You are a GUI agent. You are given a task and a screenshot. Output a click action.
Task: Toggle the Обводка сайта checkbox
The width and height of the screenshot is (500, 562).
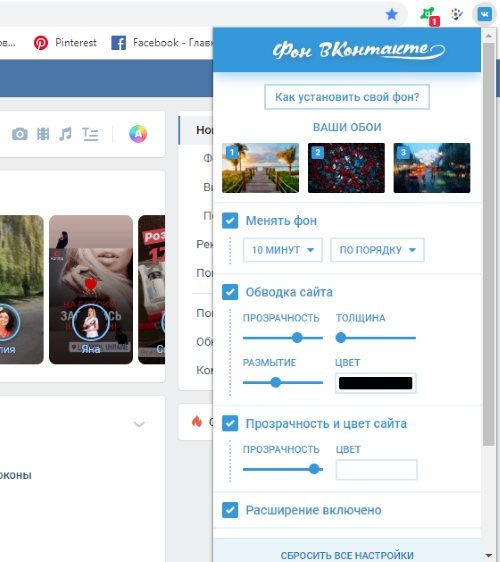[x=230, y=292]
